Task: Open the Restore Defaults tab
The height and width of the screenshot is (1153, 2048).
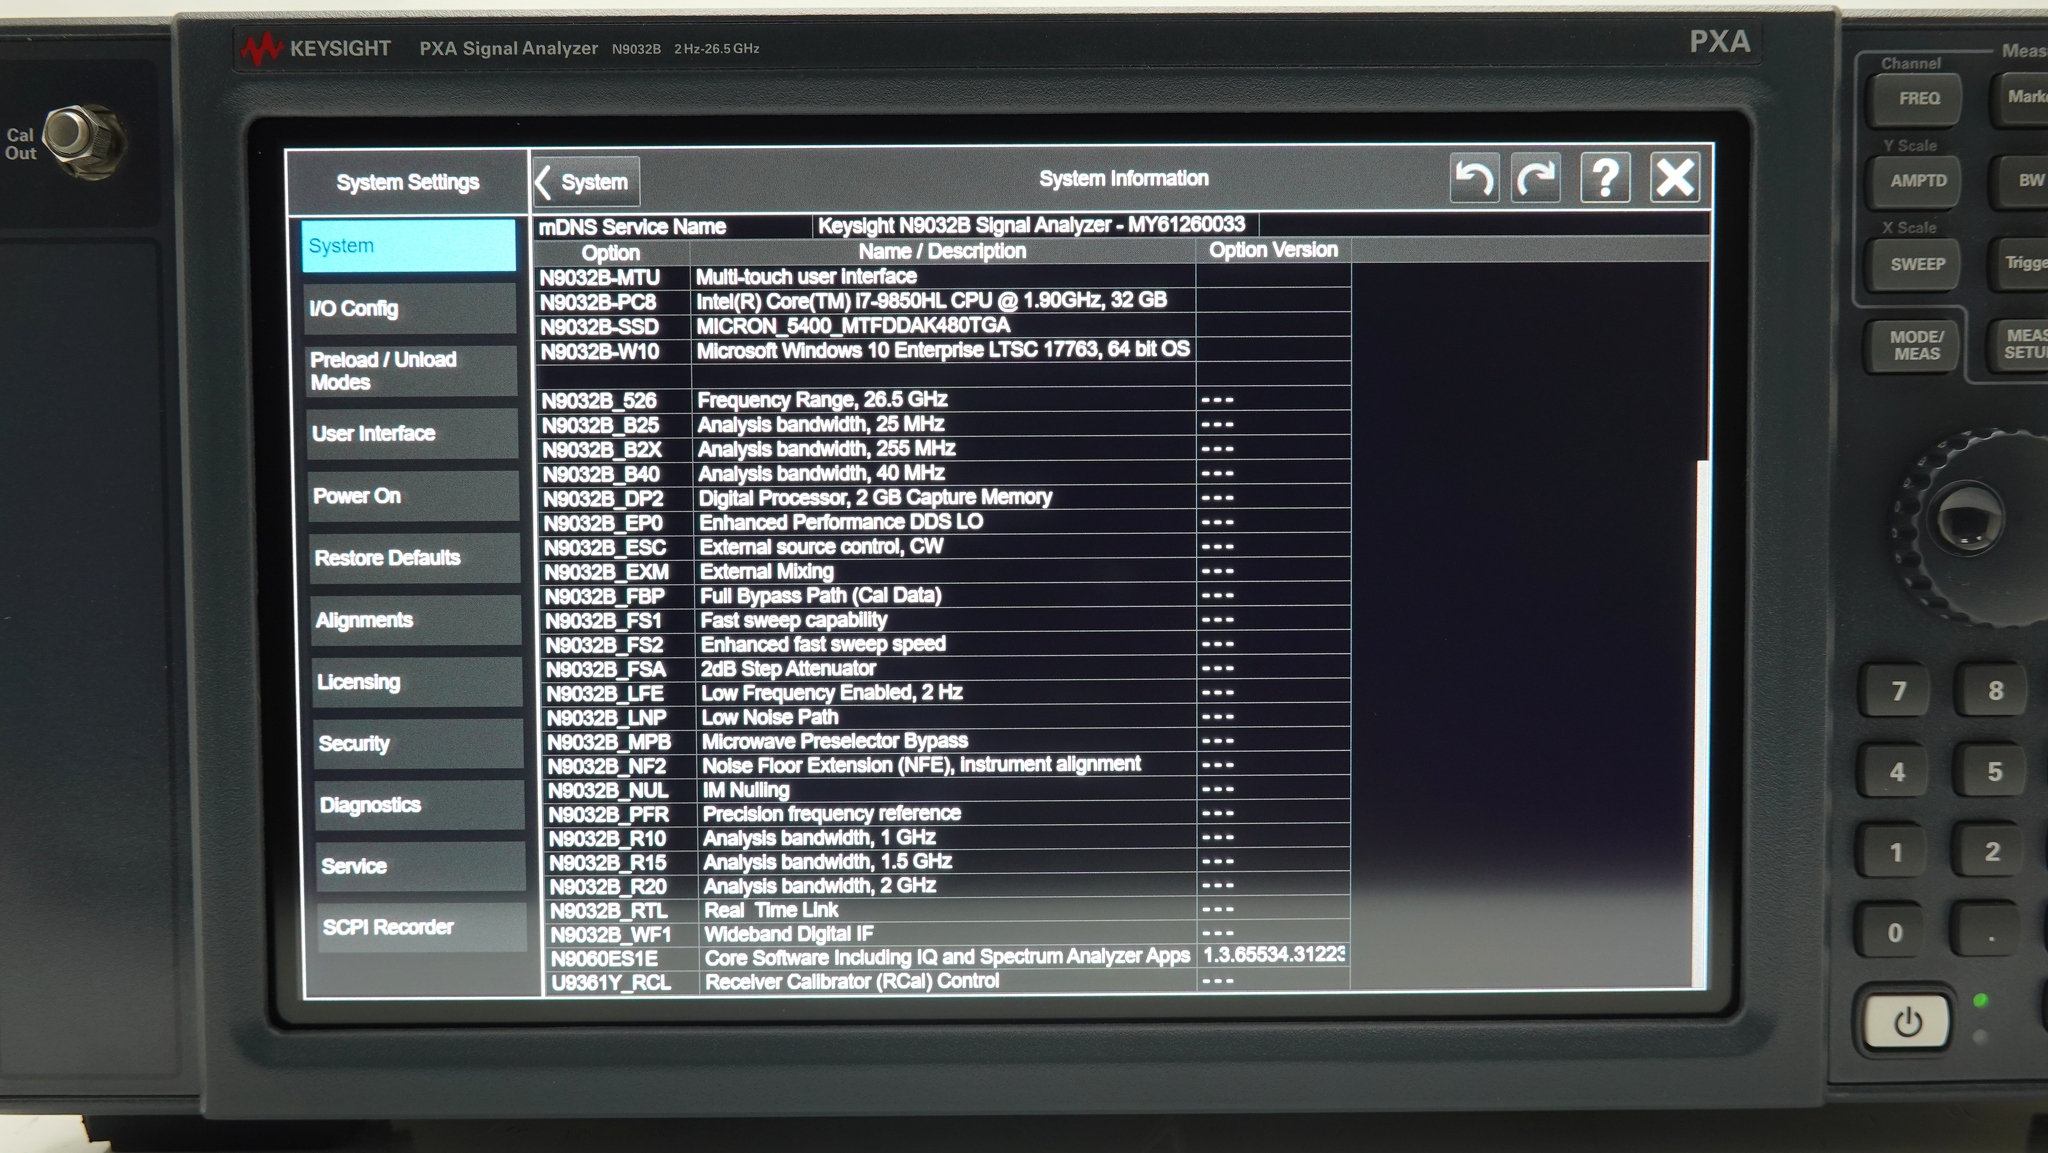Action: [x=415, y=558]
